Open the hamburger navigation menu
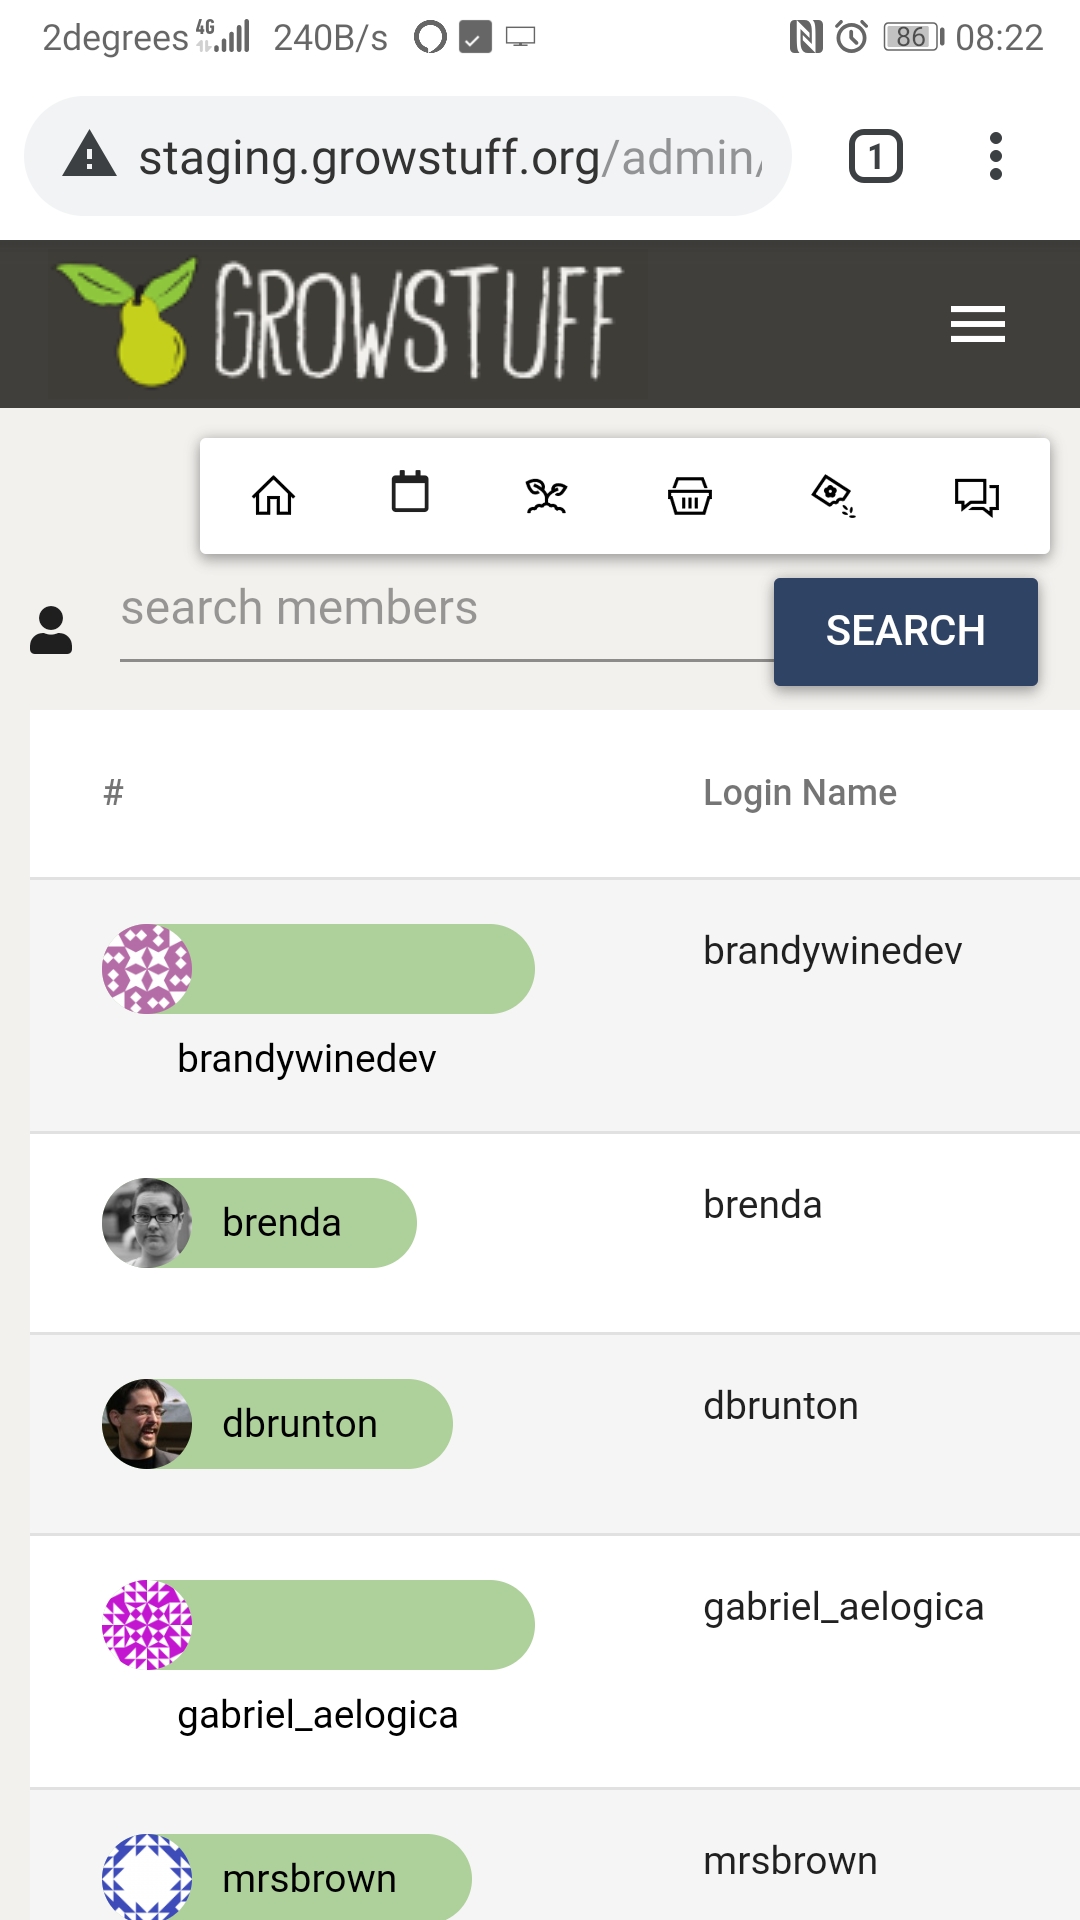The width and height of the screenshot is (1080, 1920). 977,322
